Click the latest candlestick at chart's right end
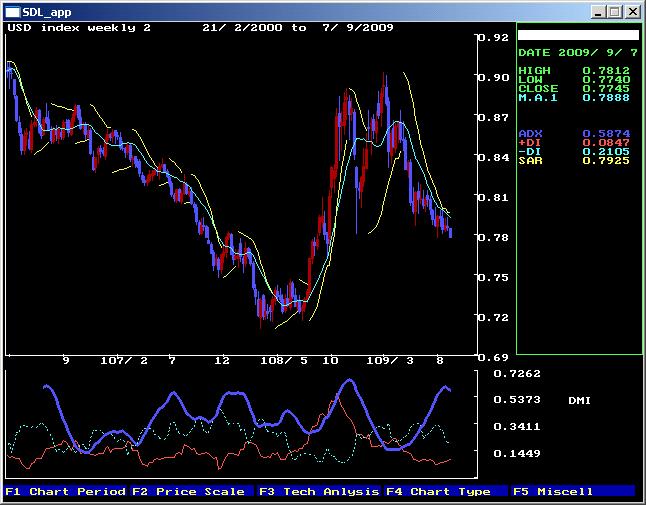The height and width of the screenshot is (505, 646). click(x=450, y=232)
